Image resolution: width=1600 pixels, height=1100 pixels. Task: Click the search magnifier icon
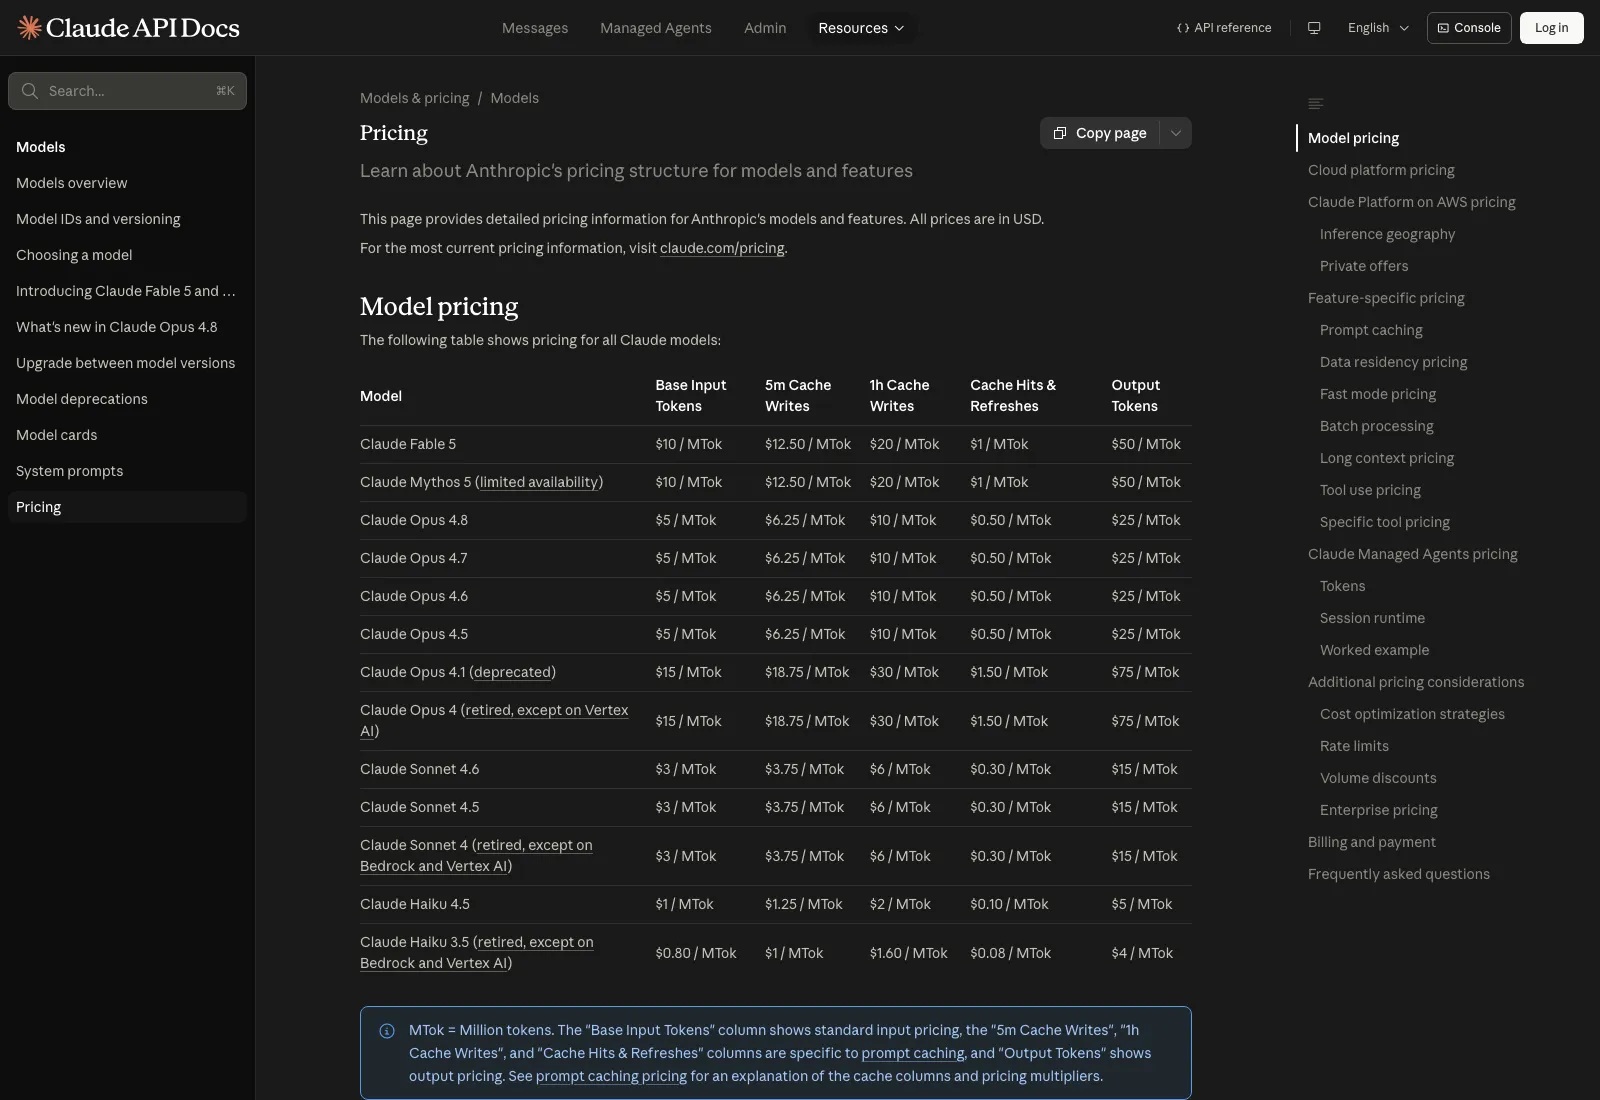point(30,91)
